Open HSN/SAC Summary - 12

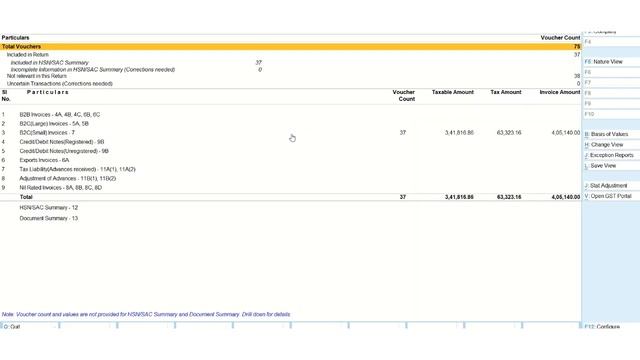coord(49,208)
